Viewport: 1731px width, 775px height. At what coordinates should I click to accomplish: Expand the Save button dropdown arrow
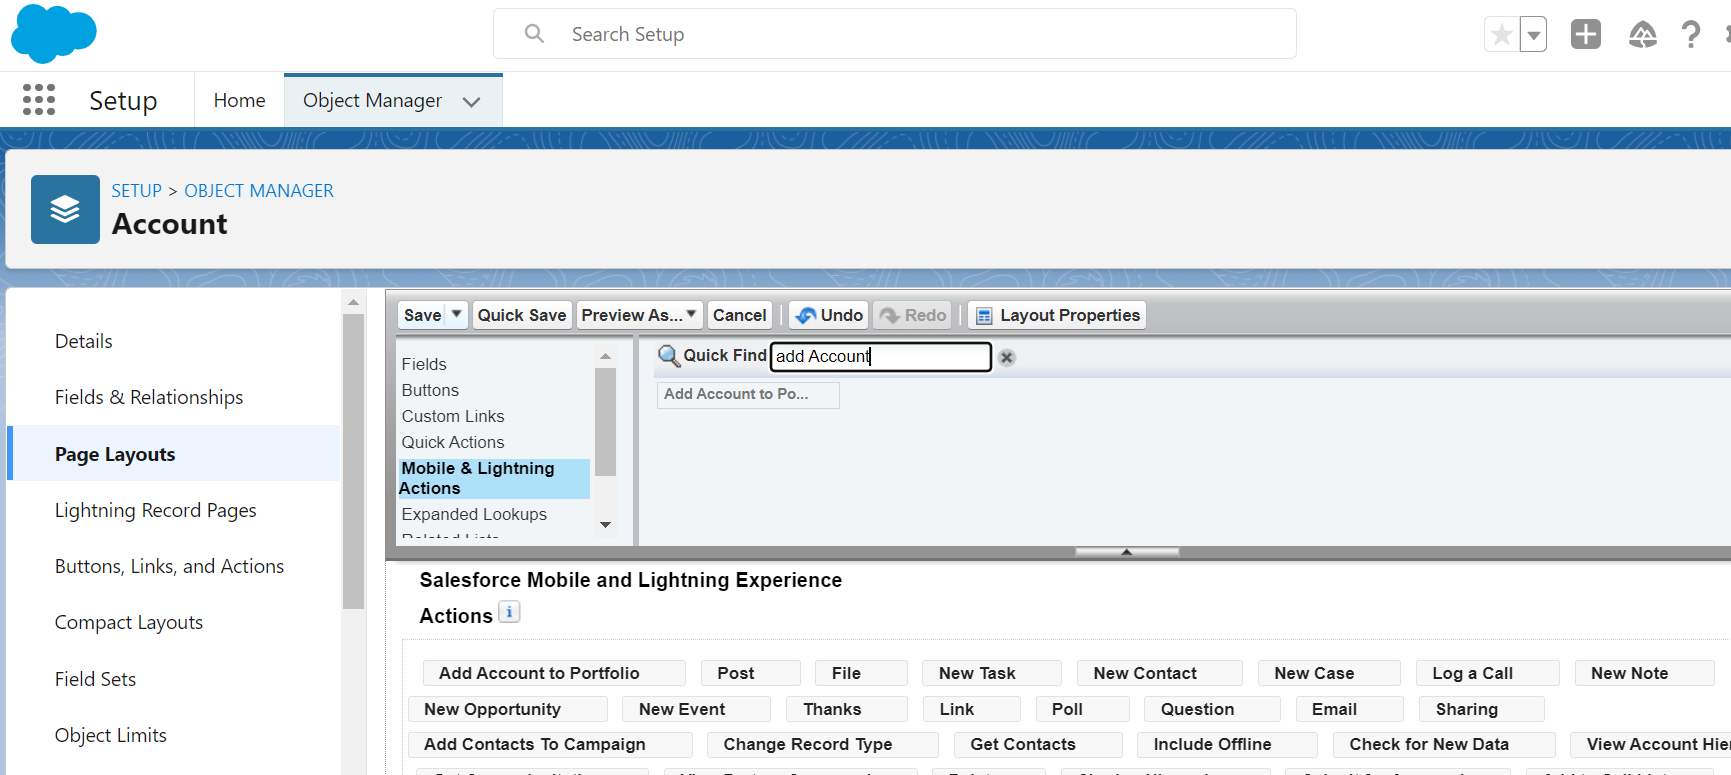click(457, 315)
